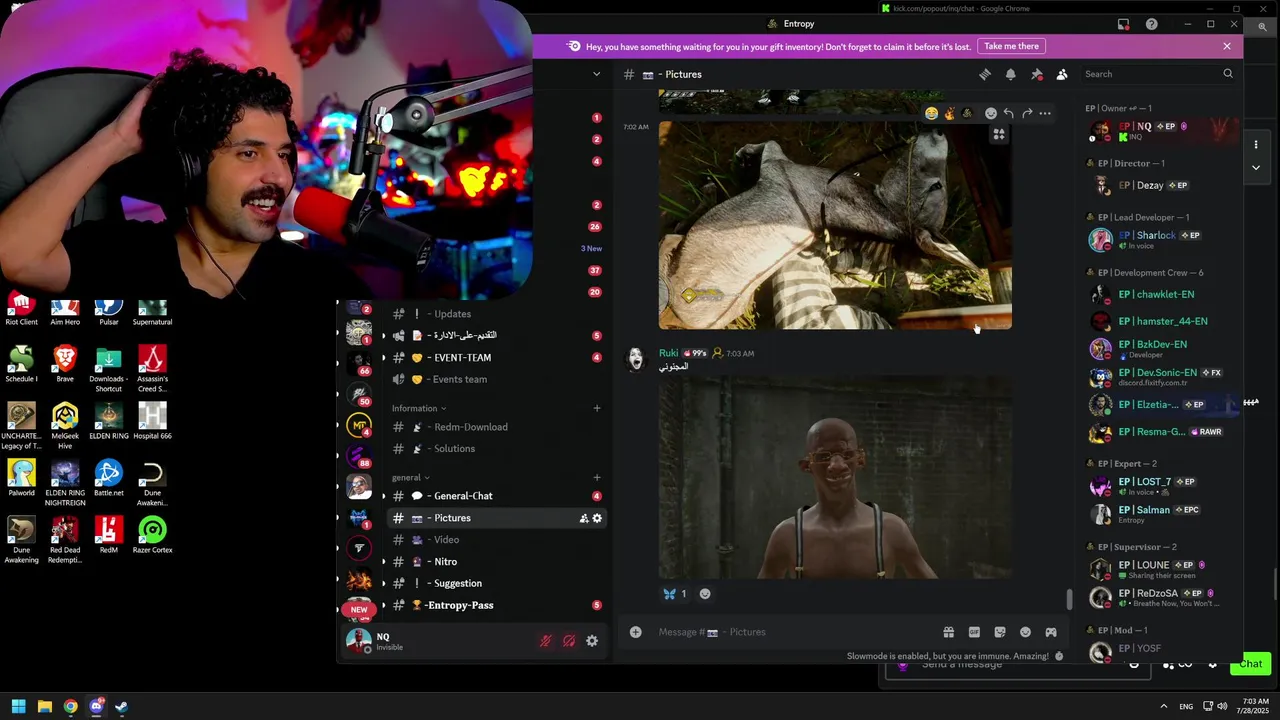1280x720 pixels.
Task: Open the add reaction emoji picker
Action: tap(991, 113)
